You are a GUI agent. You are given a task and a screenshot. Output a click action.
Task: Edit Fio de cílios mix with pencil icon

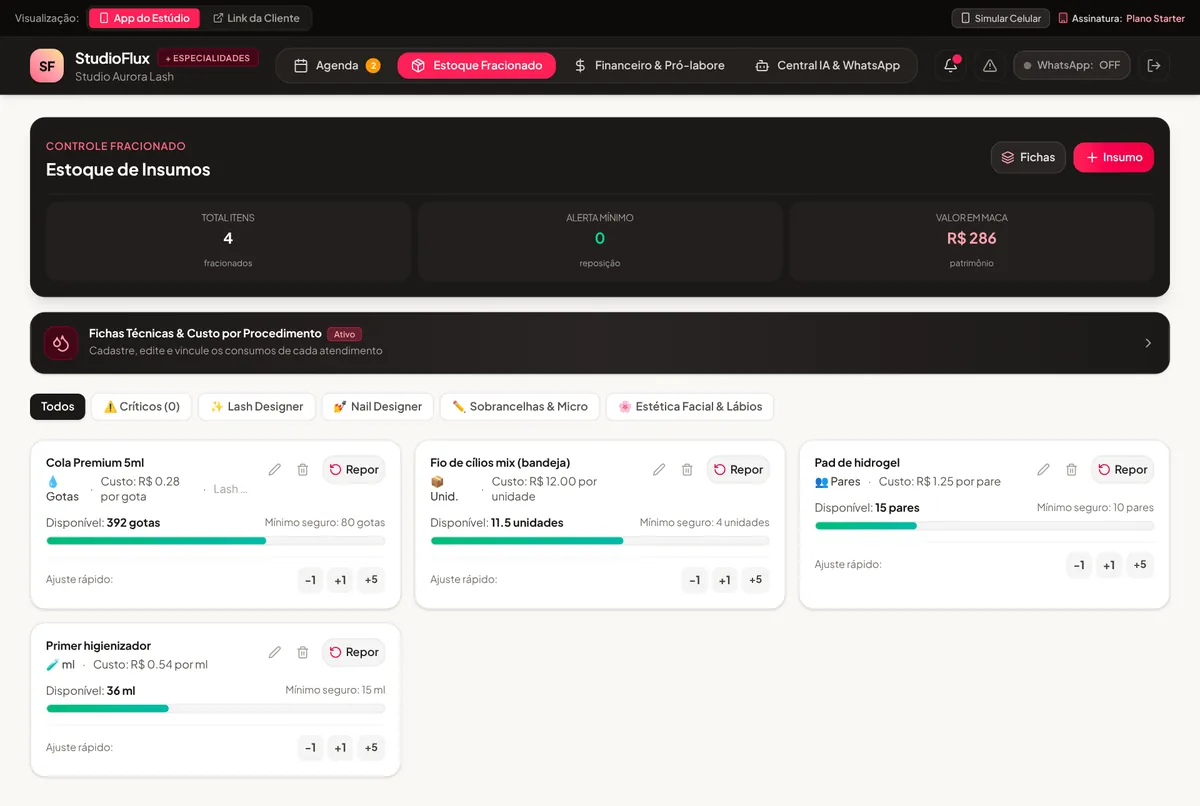pyautogui.click(x=659, y=470)
